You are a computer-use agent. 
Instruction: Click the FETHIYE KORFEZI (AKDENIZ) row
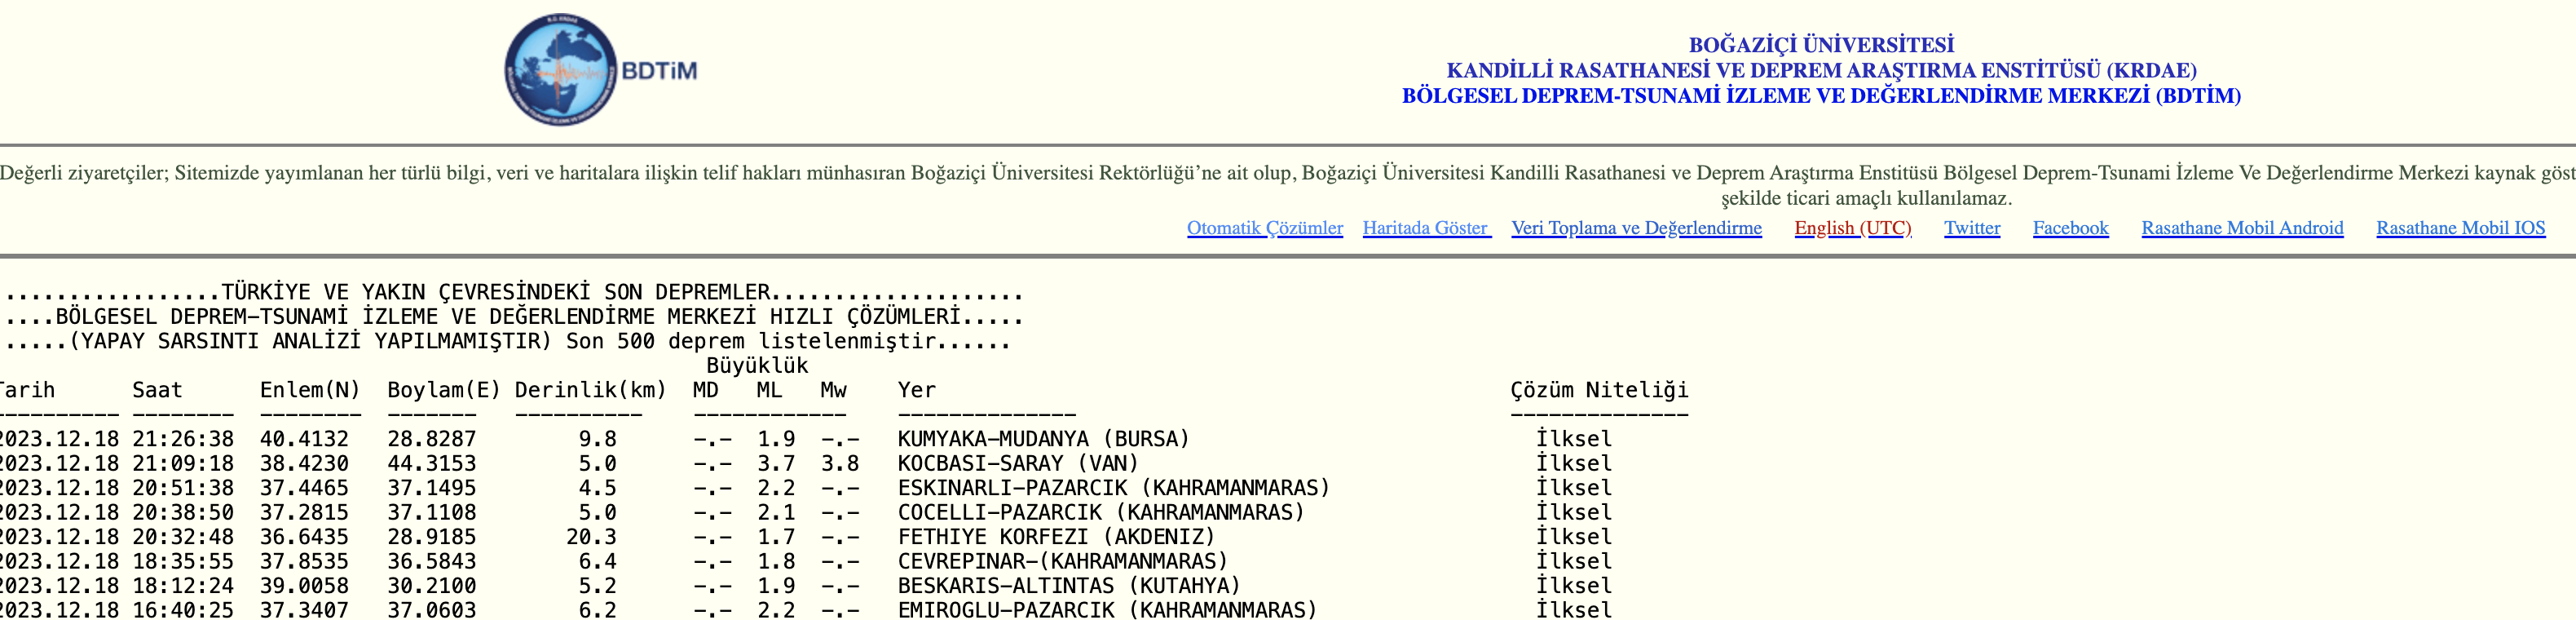click(x=1056, y=537)
